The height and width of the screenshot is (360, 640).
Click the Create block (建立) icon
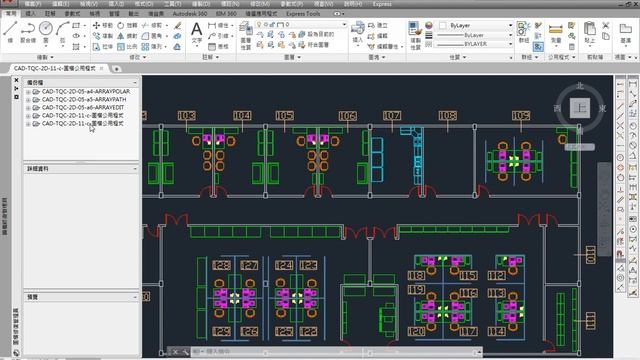[x=377, y=25]
